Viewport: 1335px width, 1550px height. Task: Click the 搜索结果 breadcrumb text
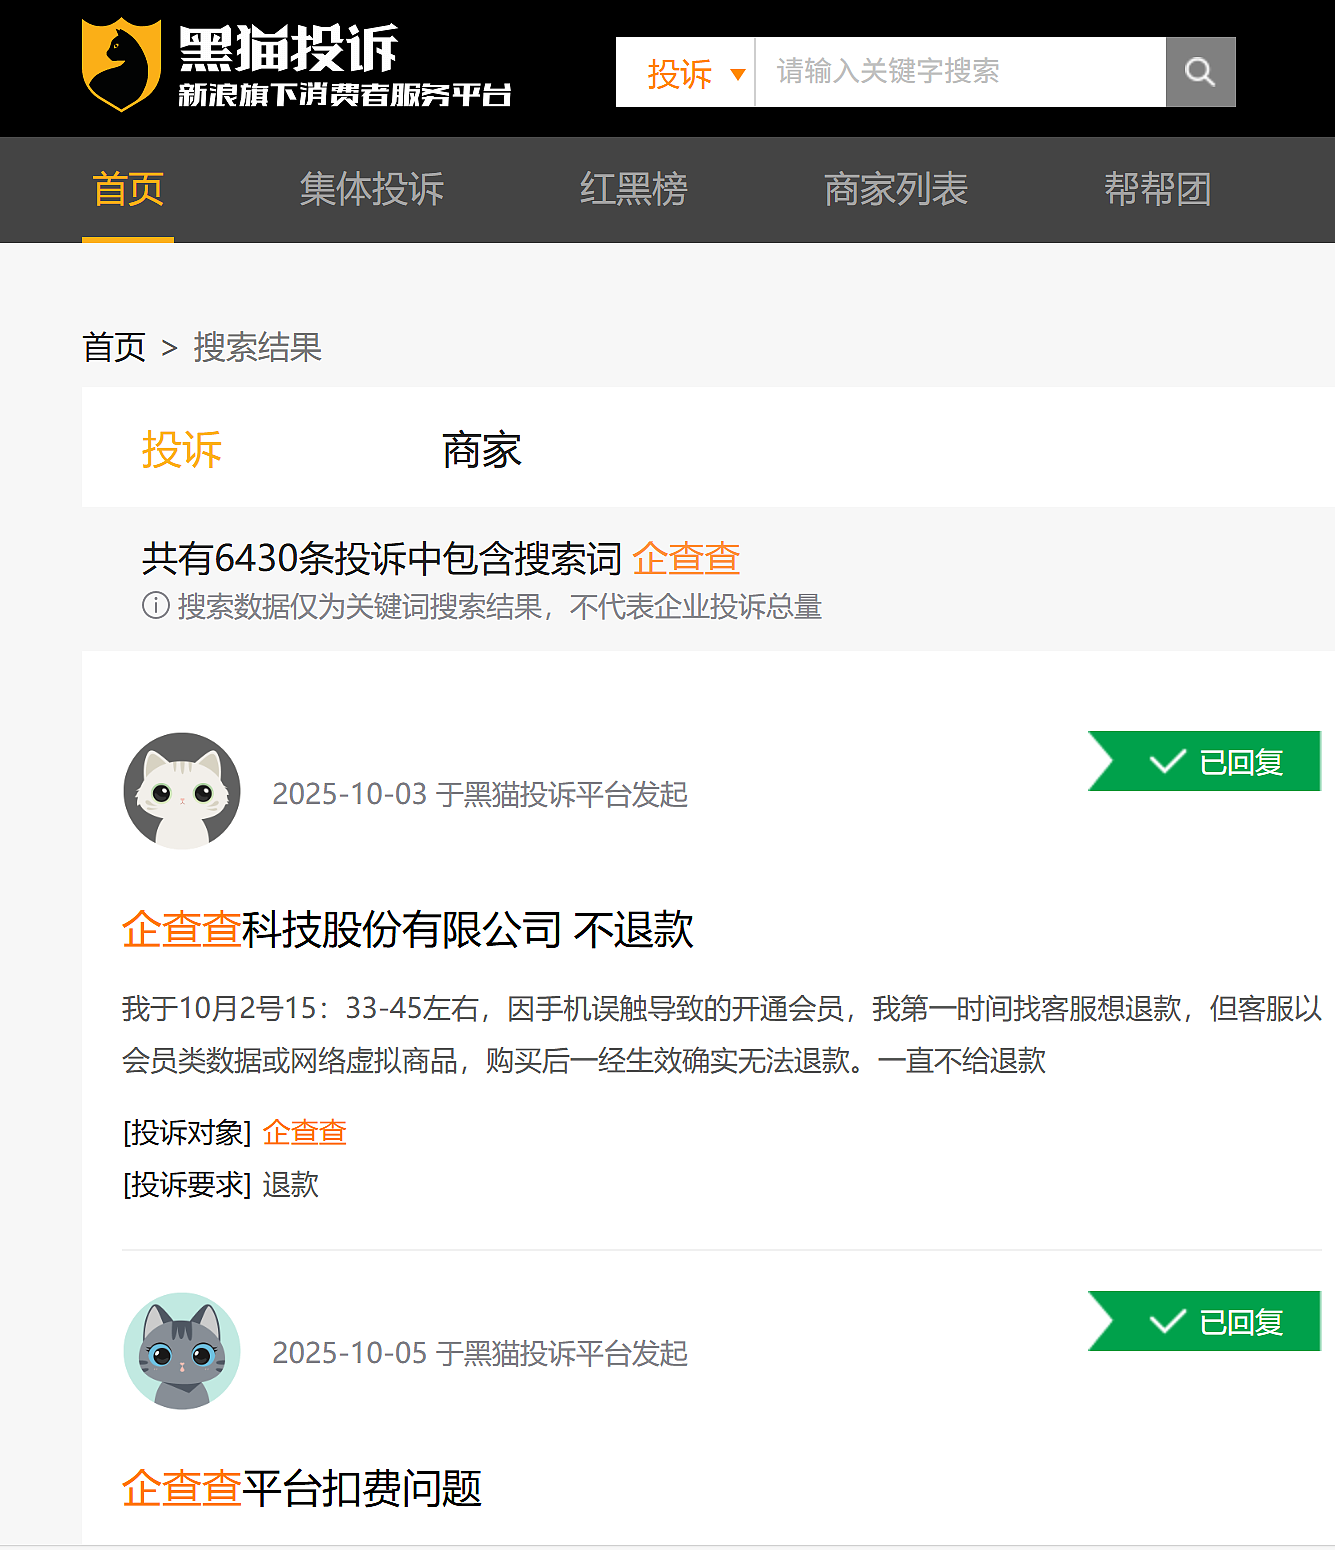coord(258,348)
